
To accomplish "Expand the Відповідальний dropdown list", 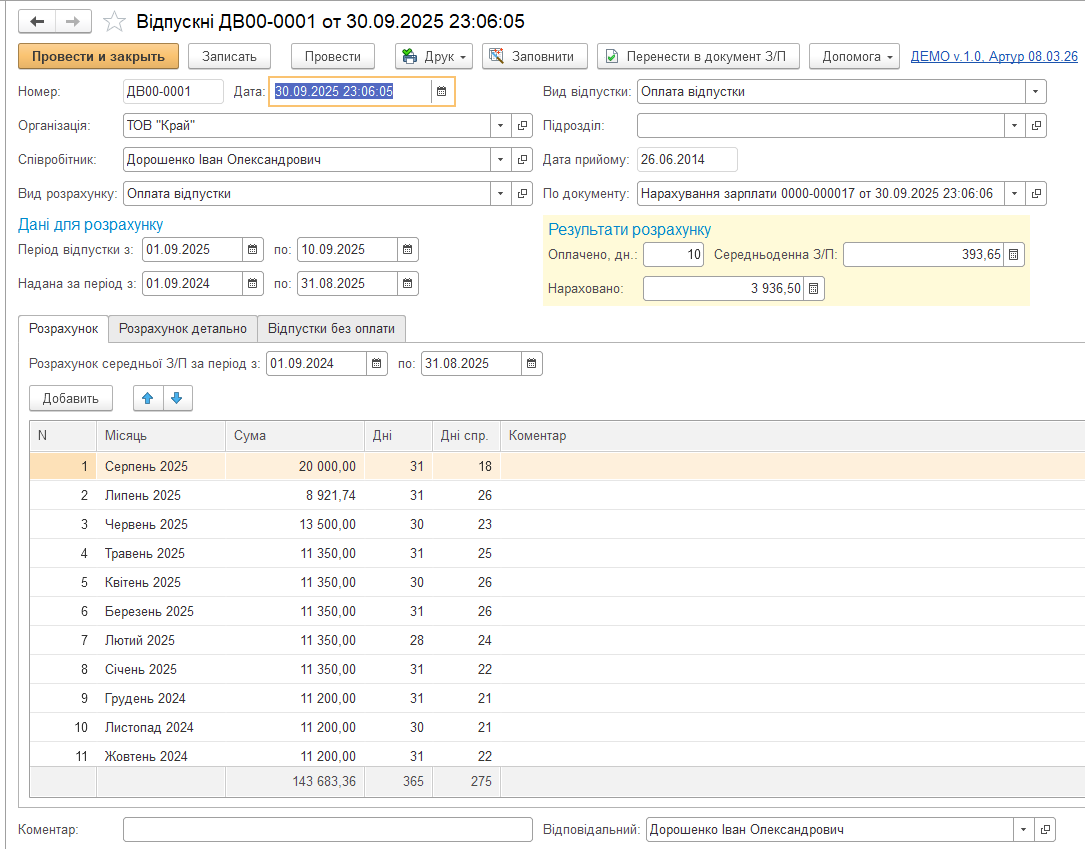I will pyautogui.click(x=1021, y=830).
